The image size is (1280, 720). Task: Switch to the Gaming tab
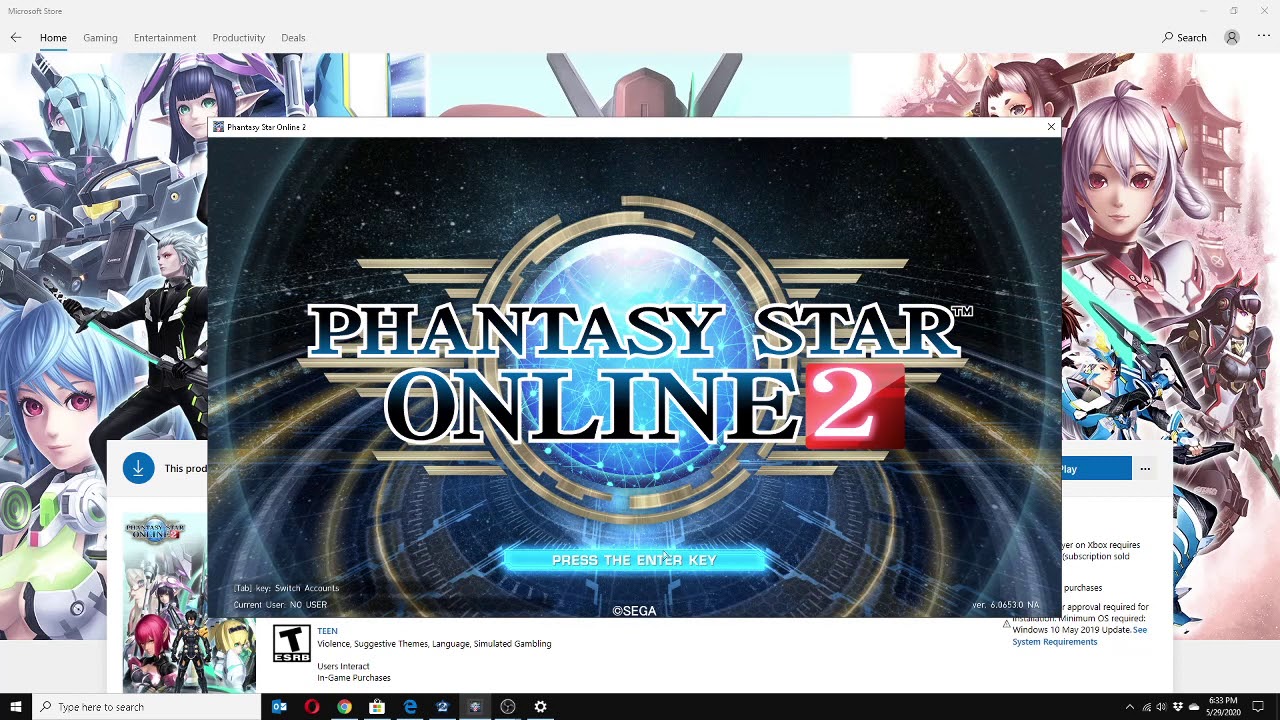[100, 38]
